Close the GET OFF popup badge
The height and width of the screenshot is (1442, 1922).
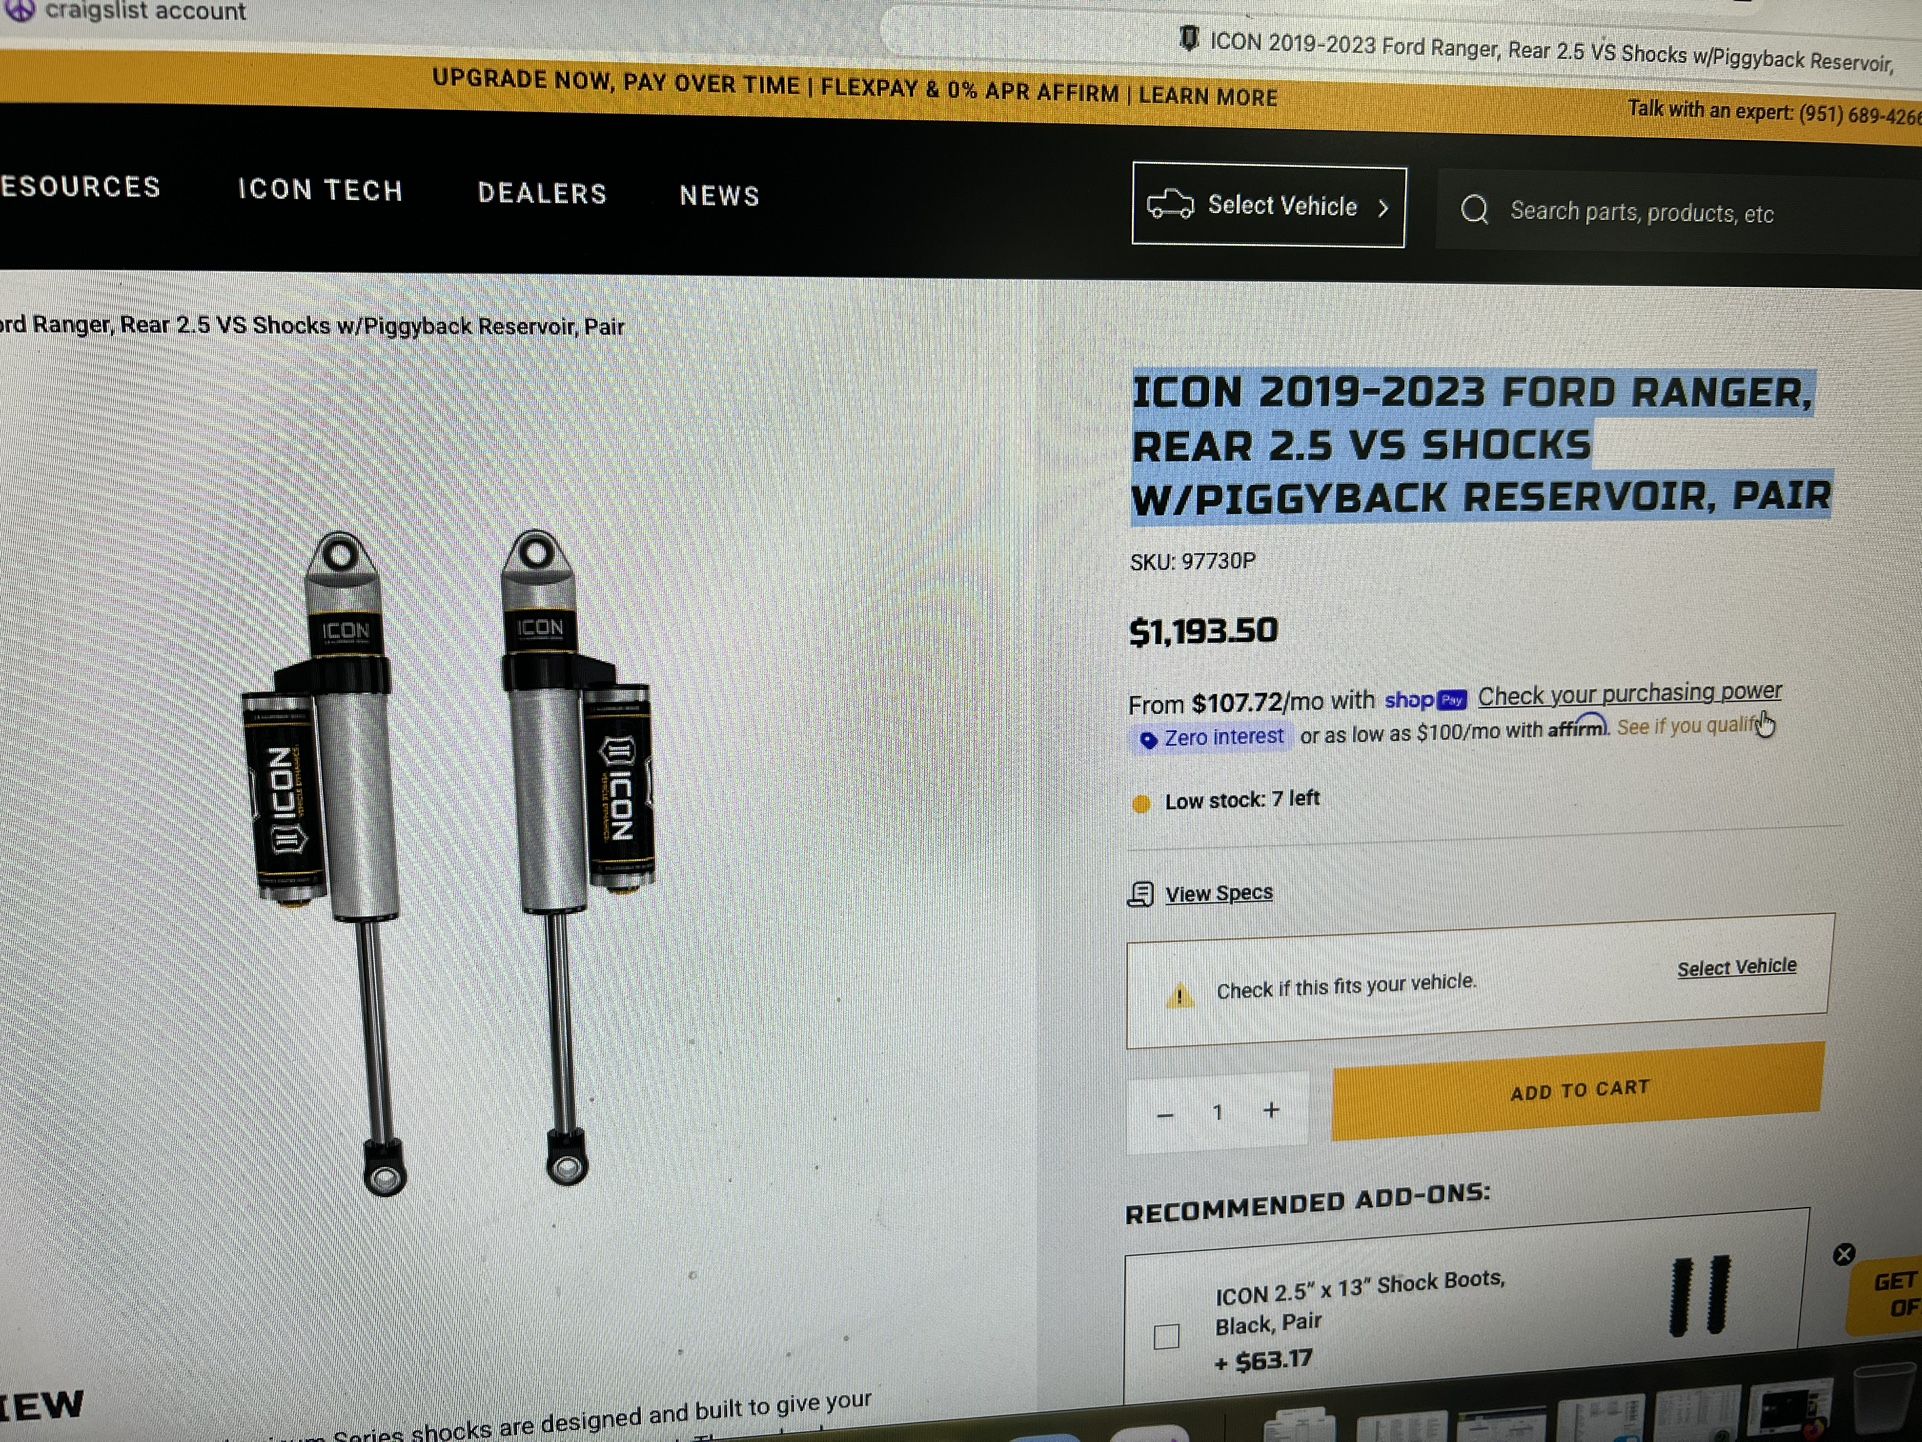1844,1254
